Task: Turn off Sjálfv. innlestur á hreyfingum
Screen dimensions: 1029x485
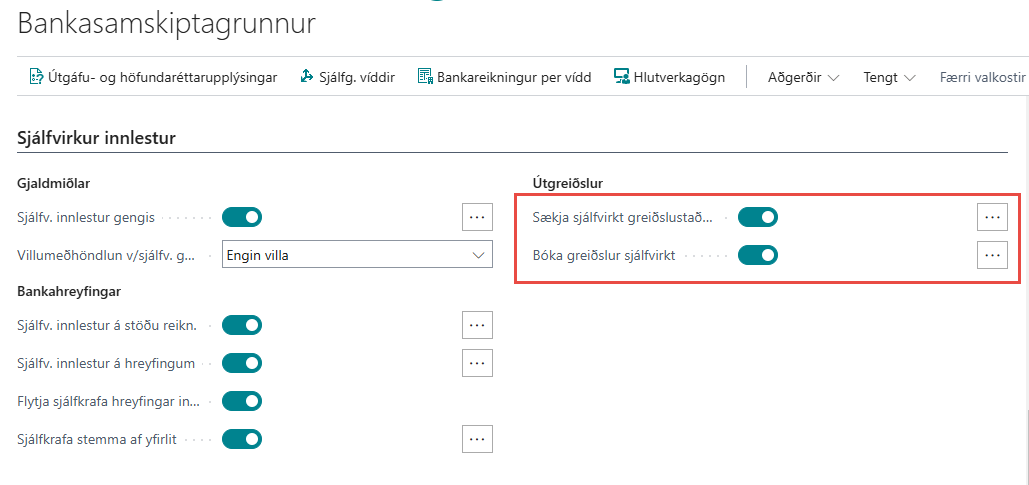Action: [x=242, y=363]
